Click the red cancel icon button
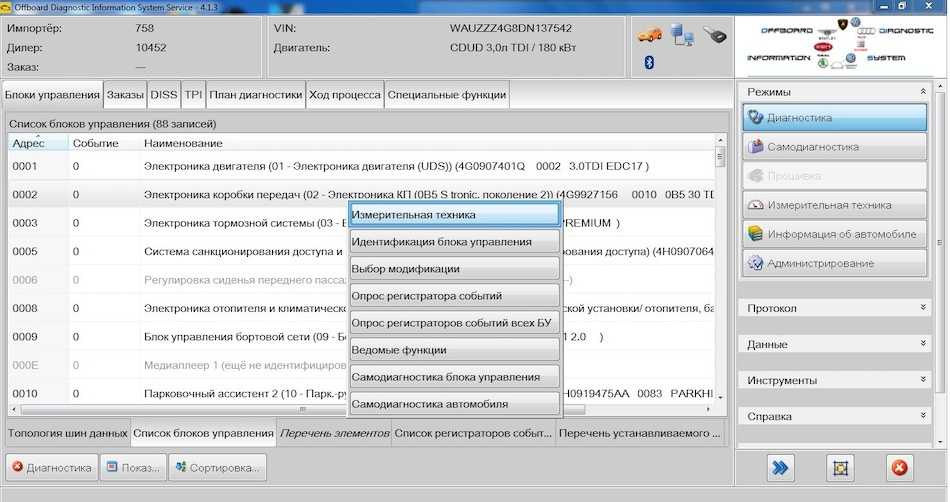 pos(899,467)
